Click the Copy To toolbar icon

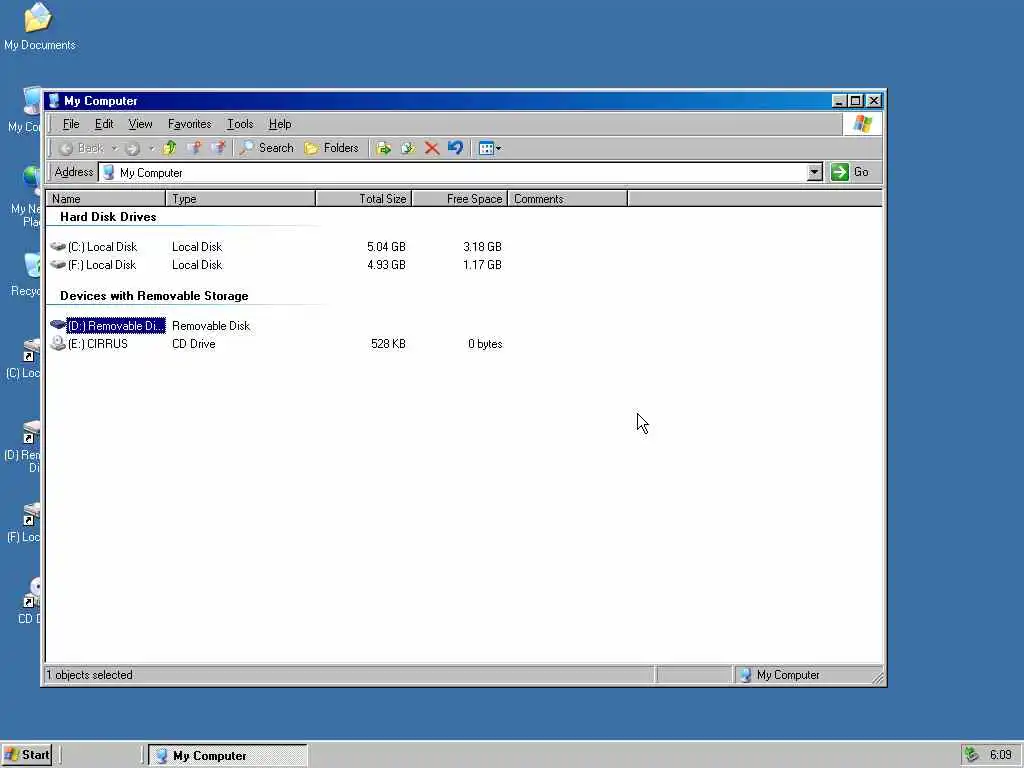(x=408, y=148)
